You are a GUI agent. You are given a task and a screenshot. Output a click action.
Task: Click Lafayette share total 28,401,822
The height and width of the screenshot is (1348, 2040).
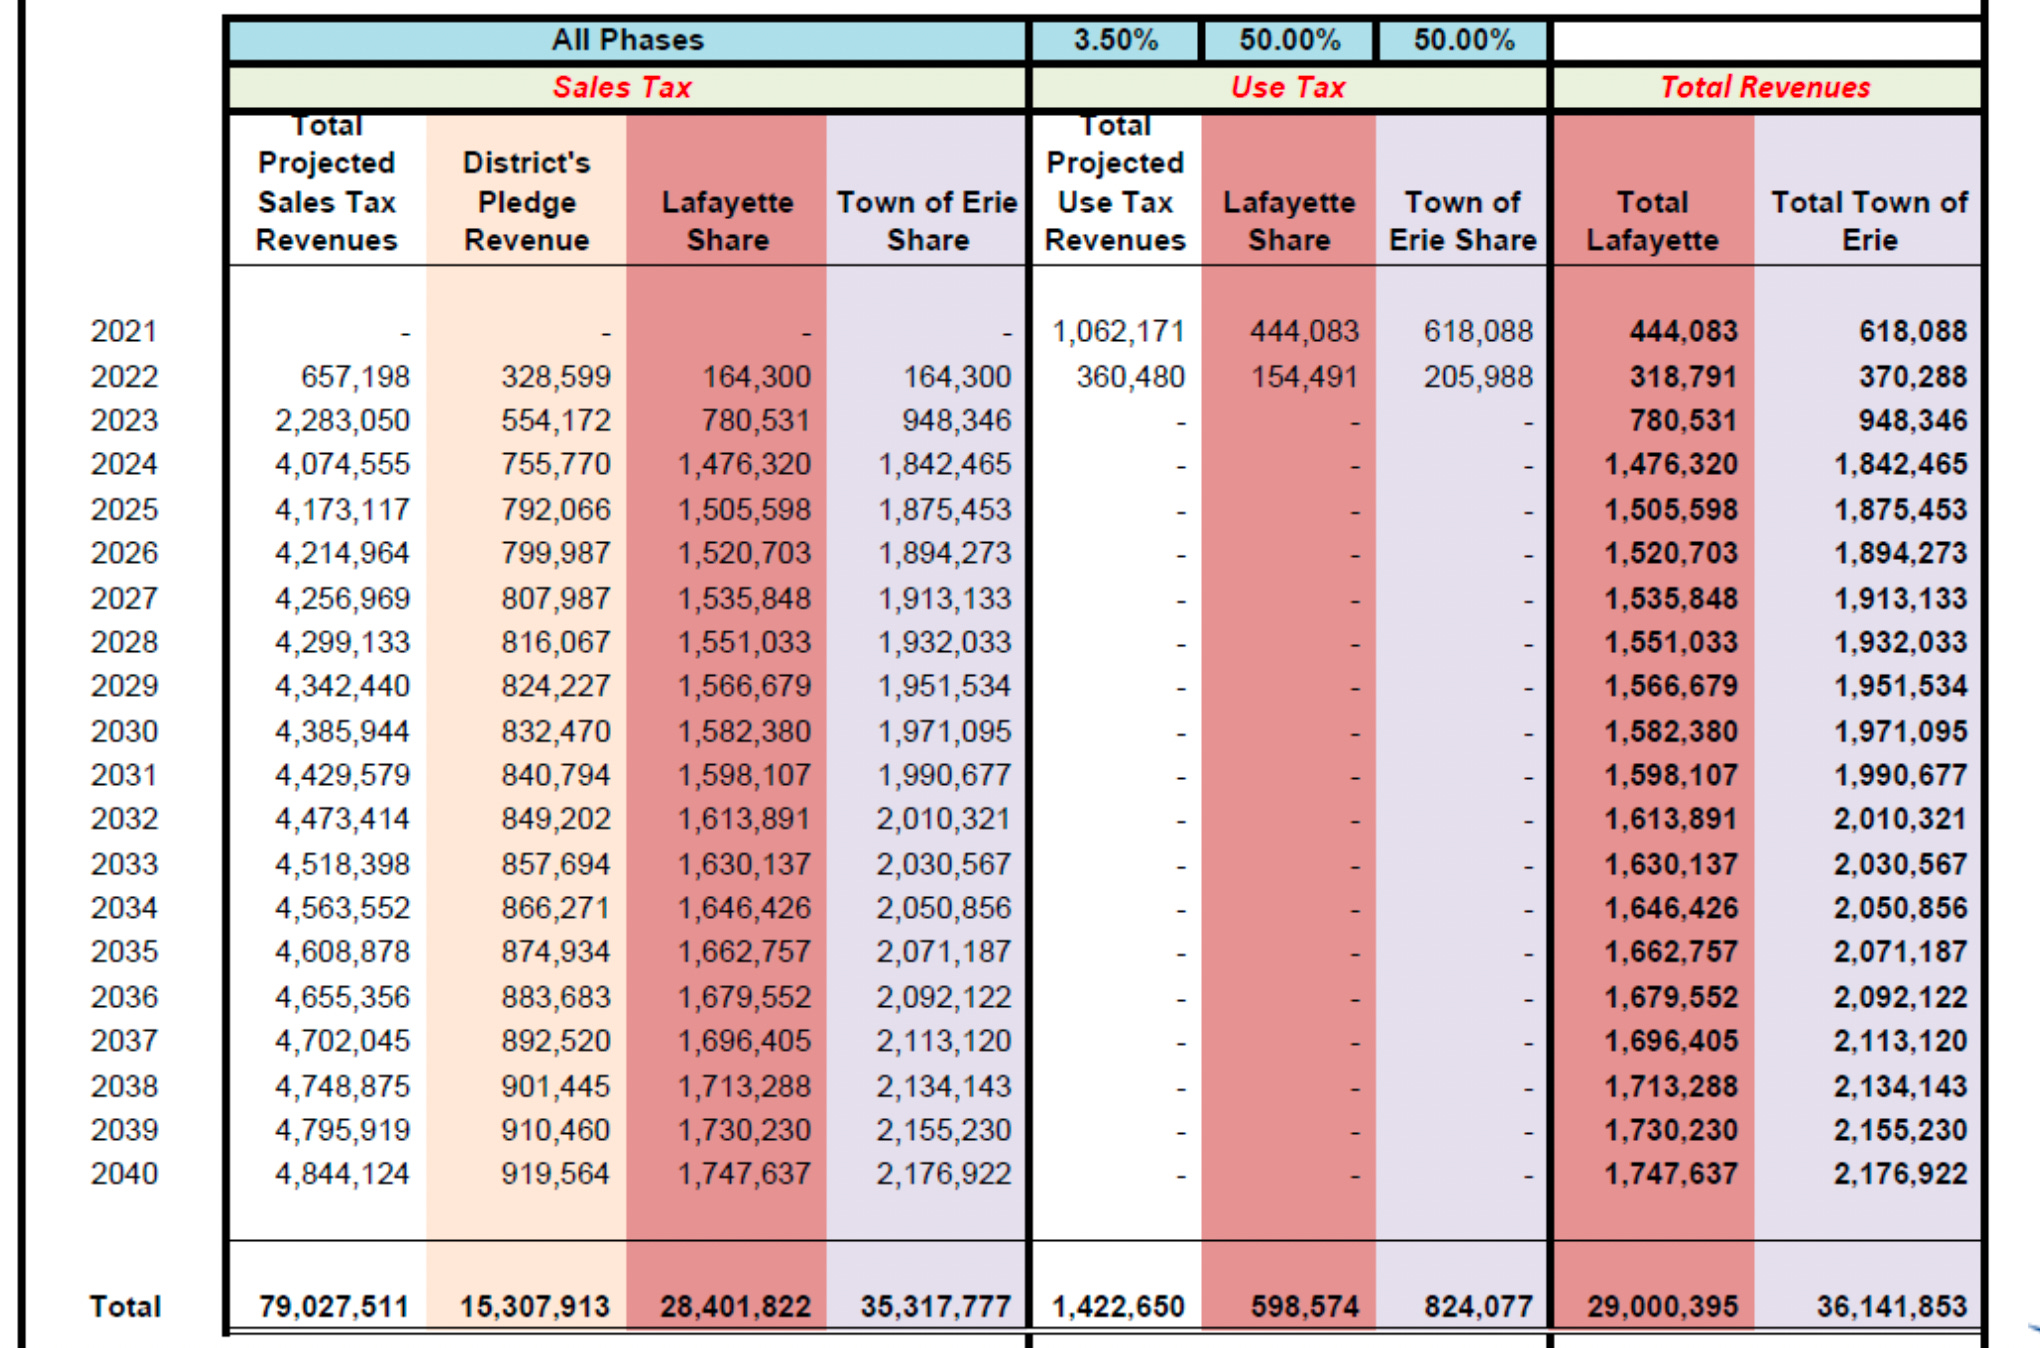(735, 1308)
